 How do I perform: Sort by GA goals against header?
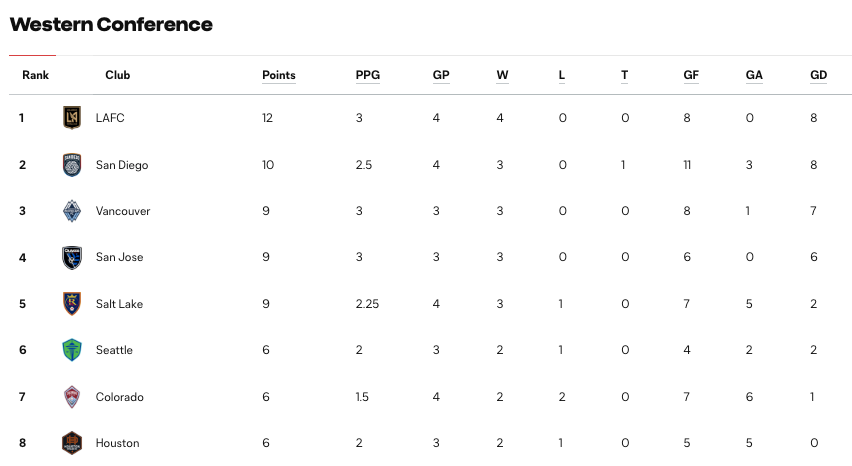(x=754, y=75)
